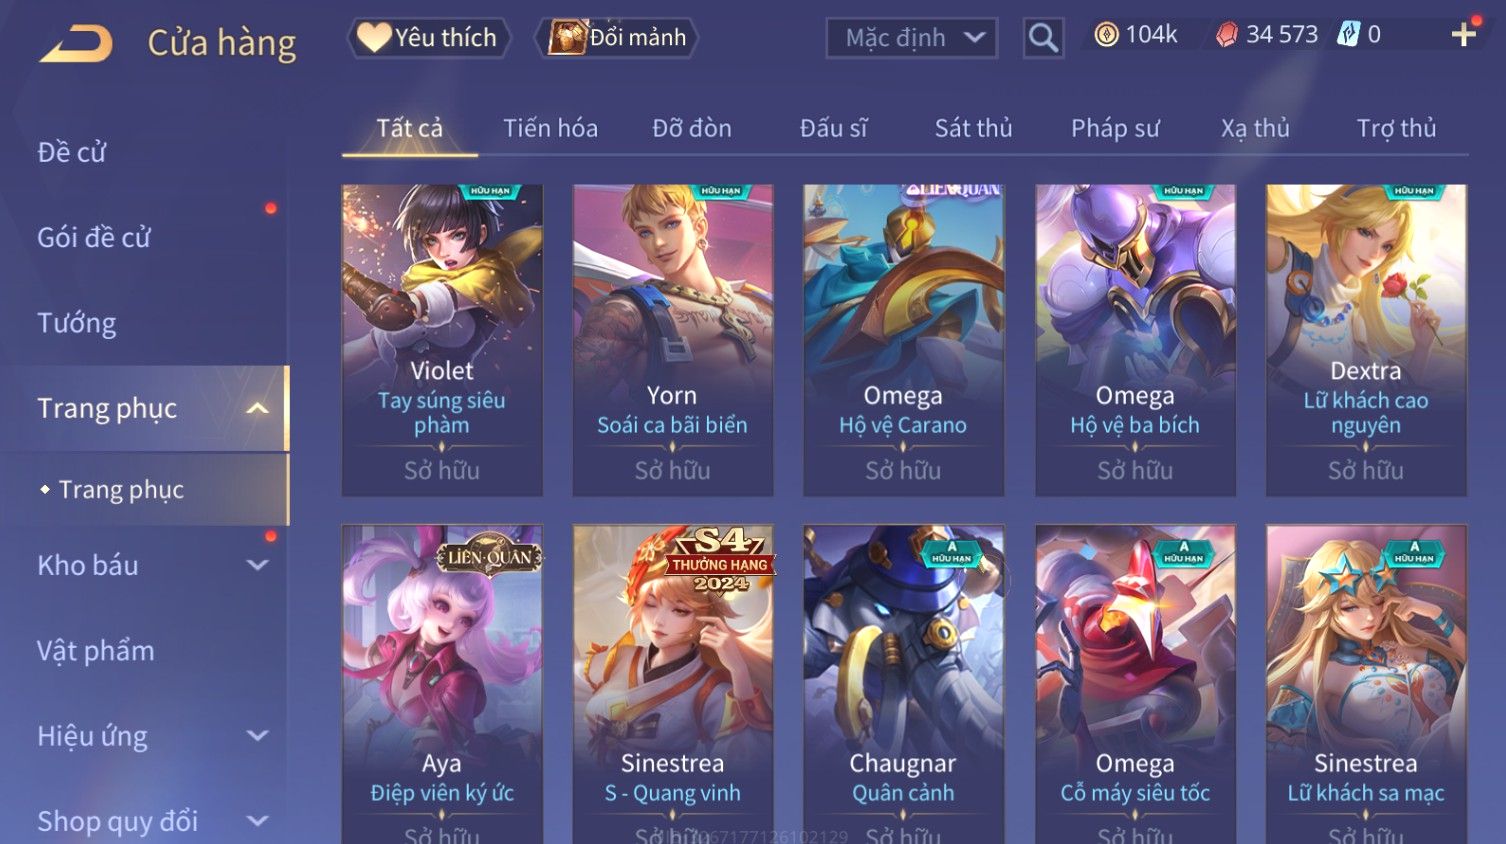Click the red gem 34 573 icon

coord(1227,35)
